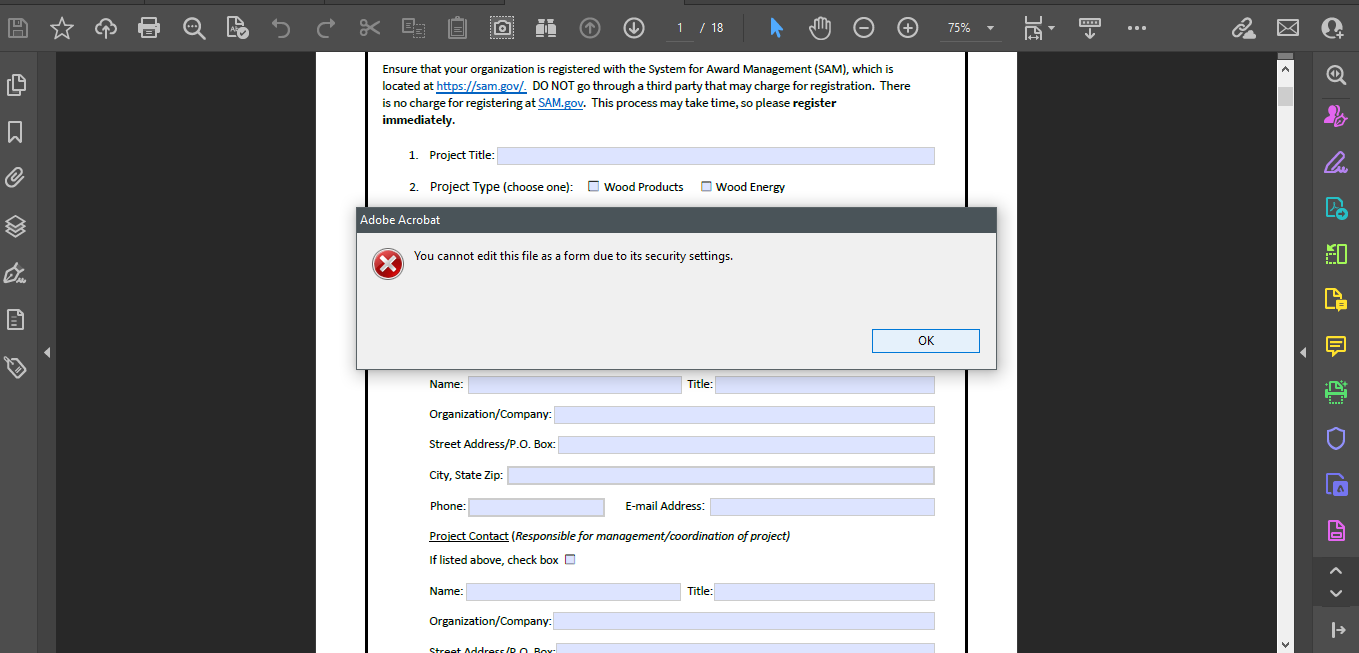Take a snapshot with camera tool
The height and width of the screenshot is (653, 1359).
[502, 28]
